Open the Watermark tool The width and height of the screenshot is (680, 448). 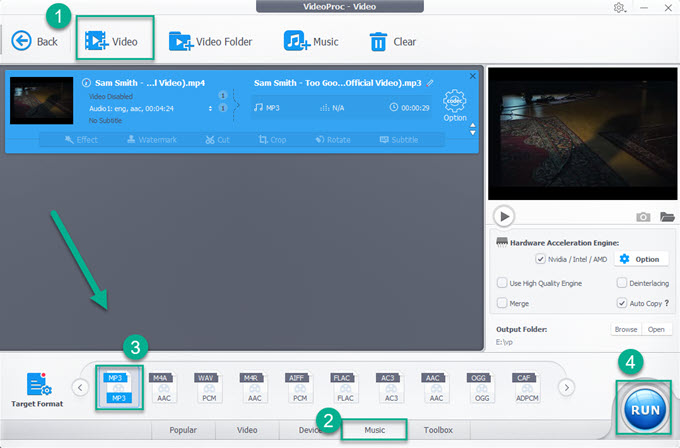(152, 140)
